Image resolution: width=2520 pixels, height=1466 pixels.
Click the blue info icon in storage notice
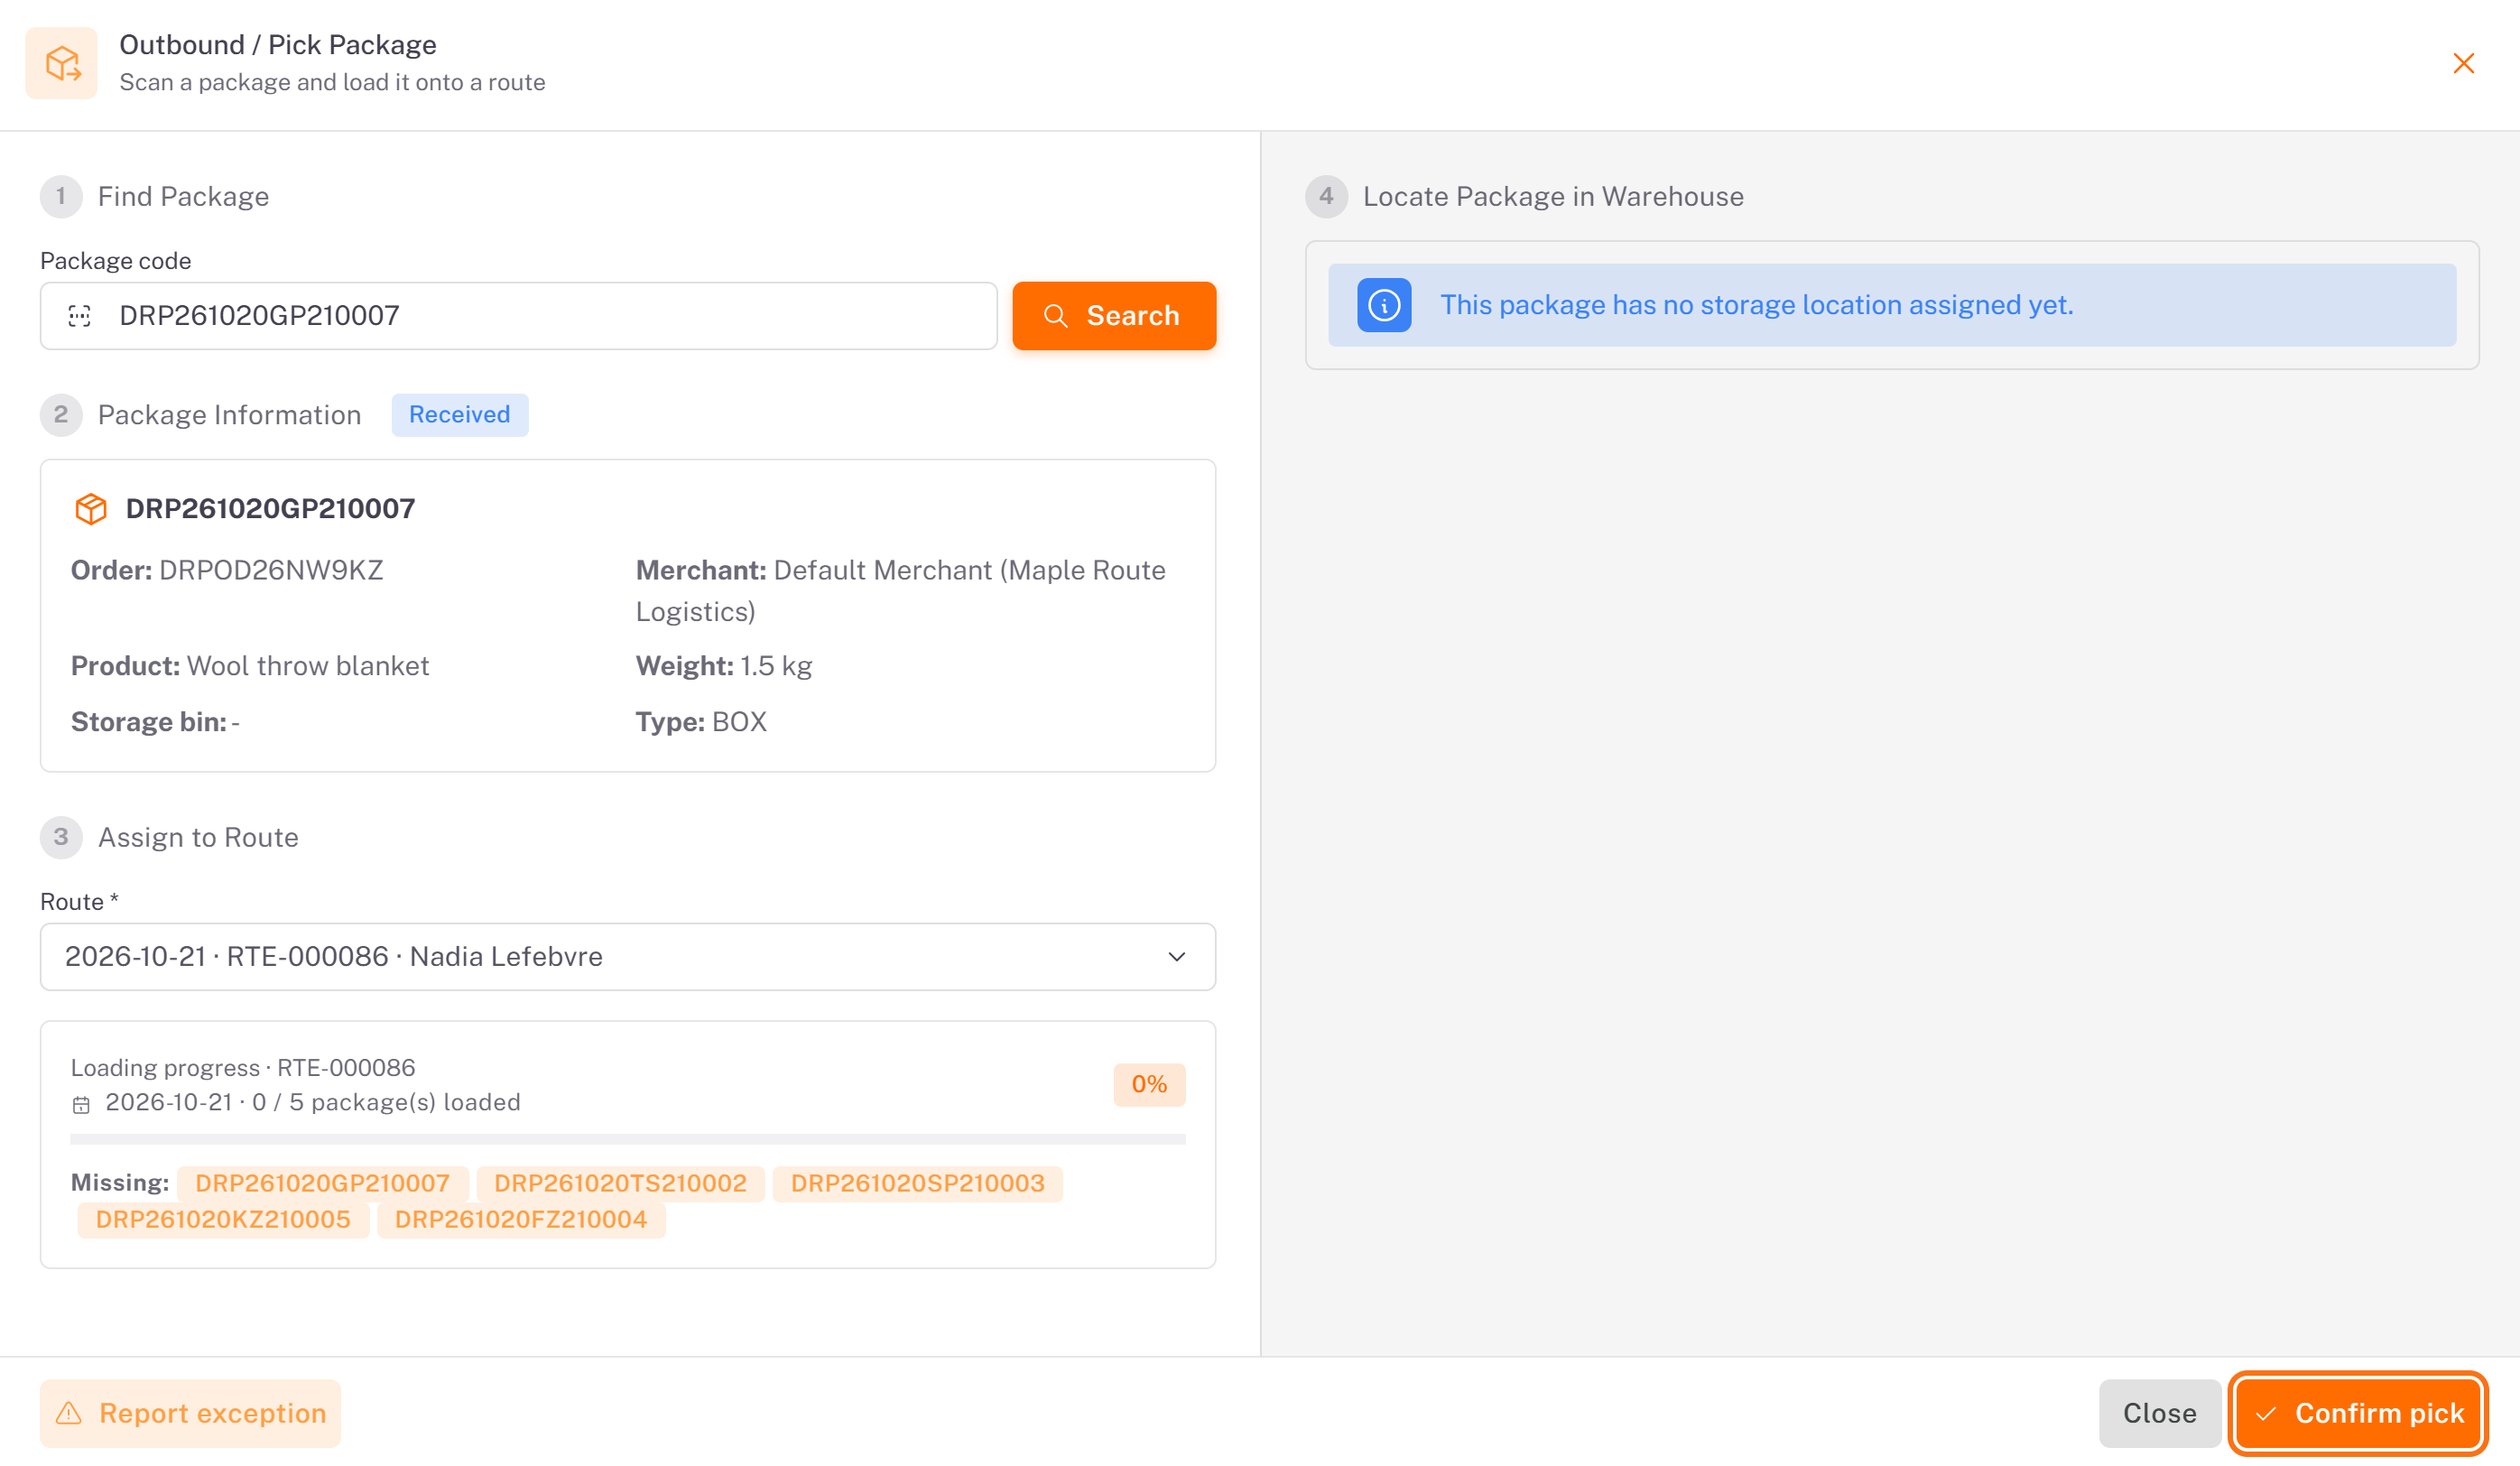click(1384, 305)
